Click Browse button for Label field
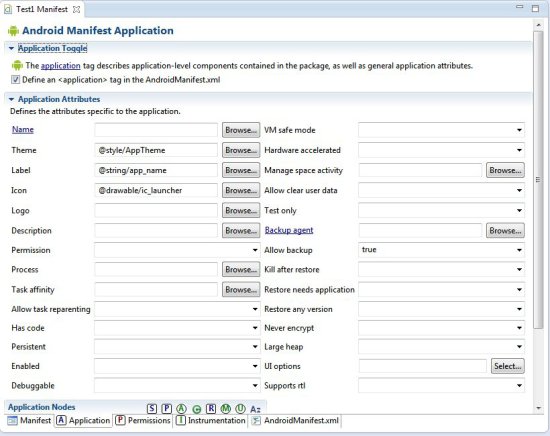Screen dimensions: 550x436 point(241,170)
